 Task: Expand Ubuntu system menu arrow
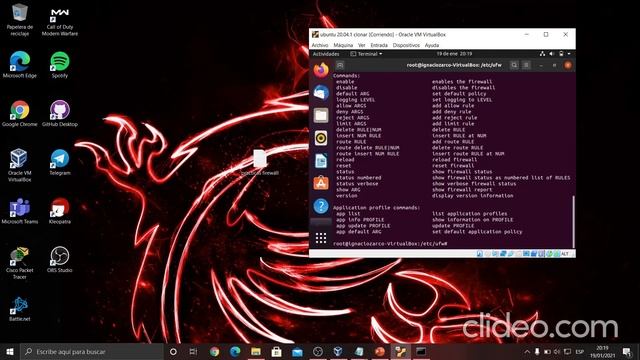[x=569, y=54]
